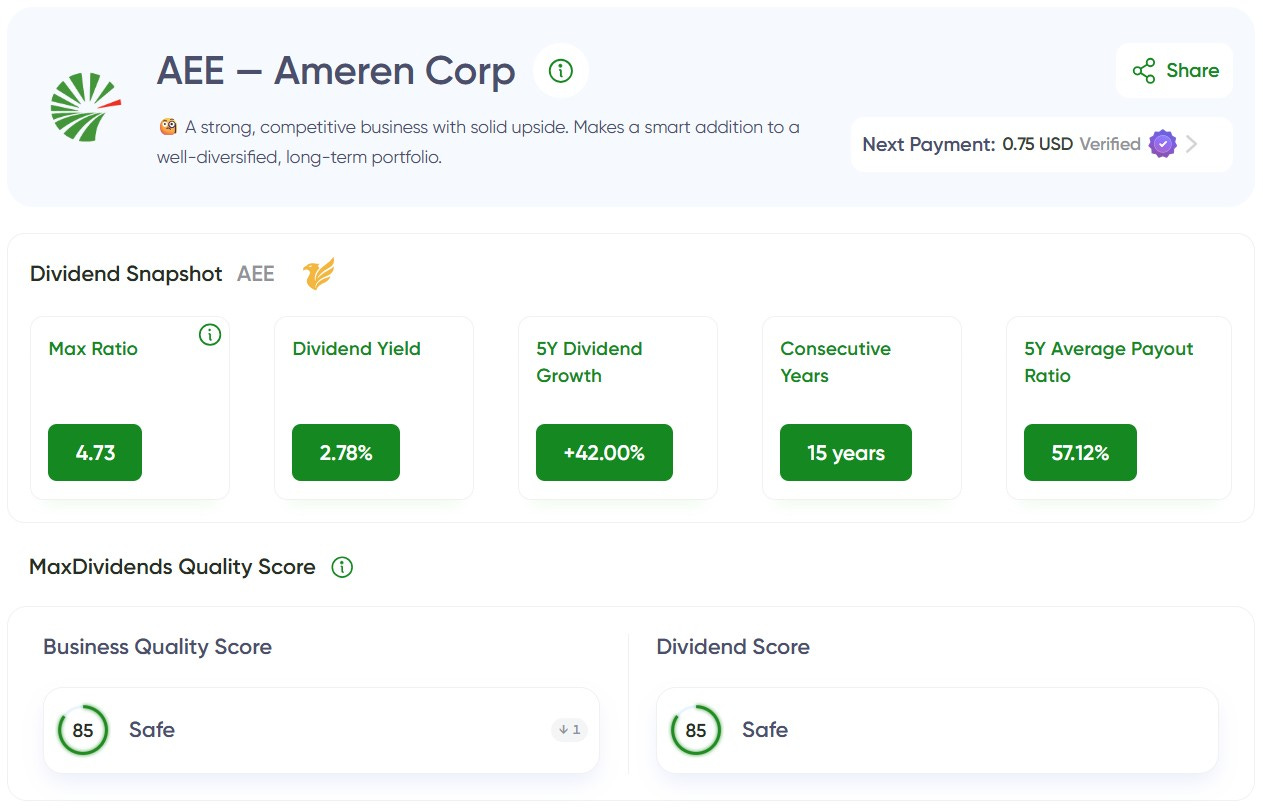Open info icon next to Ameren Corp title

click(x=561, y=71)
